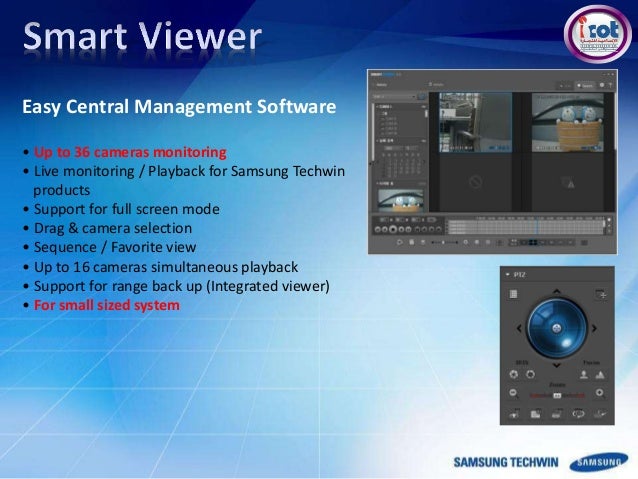Click camera tree vertical scrollbar

(426, 114)
